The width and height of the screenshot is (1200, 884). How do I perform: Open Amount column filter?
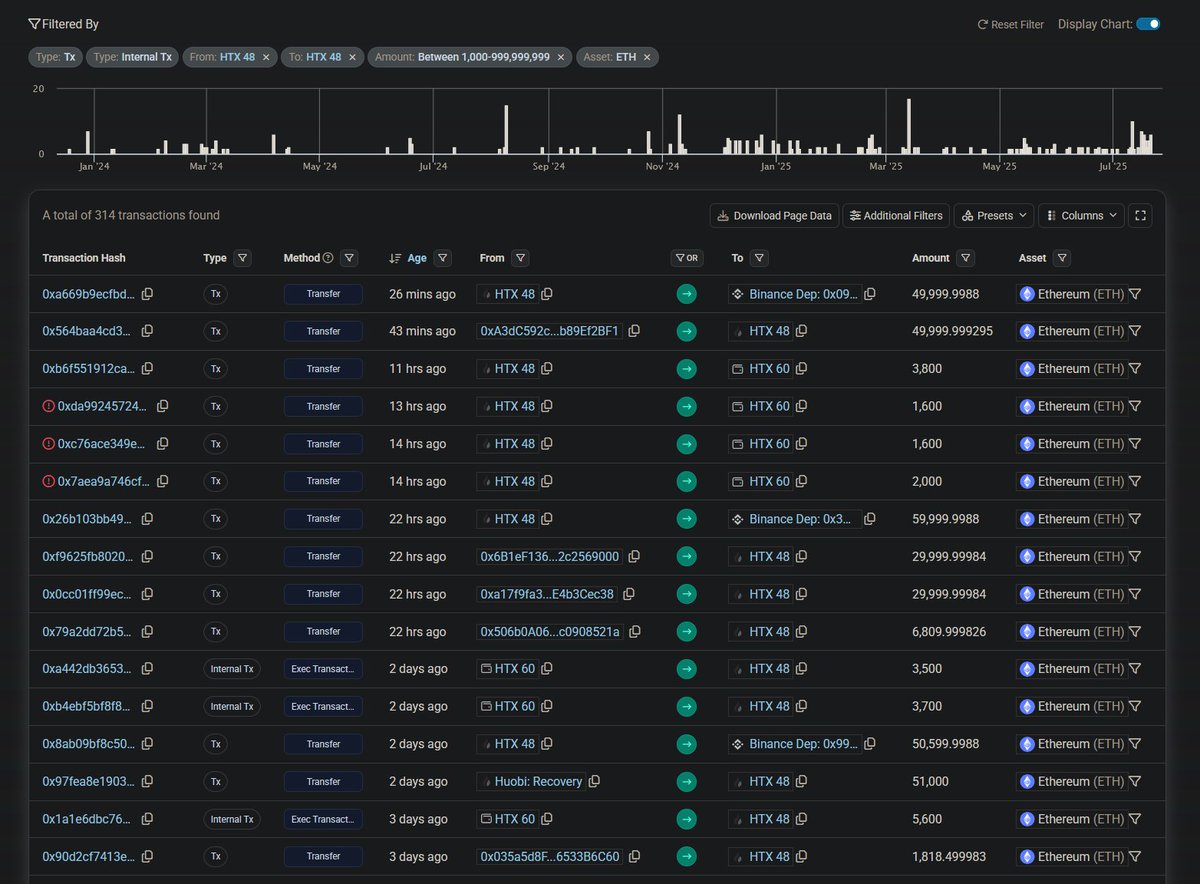tap(965, 258)
